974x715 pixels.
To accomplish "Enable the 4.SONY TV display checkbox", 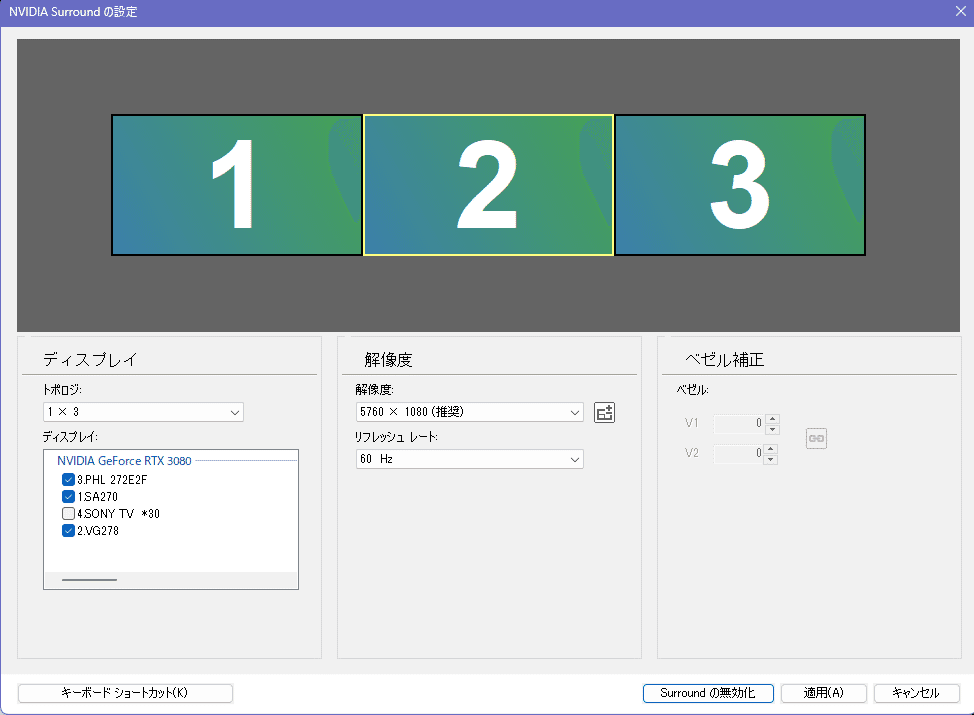I will pos(68,514).
